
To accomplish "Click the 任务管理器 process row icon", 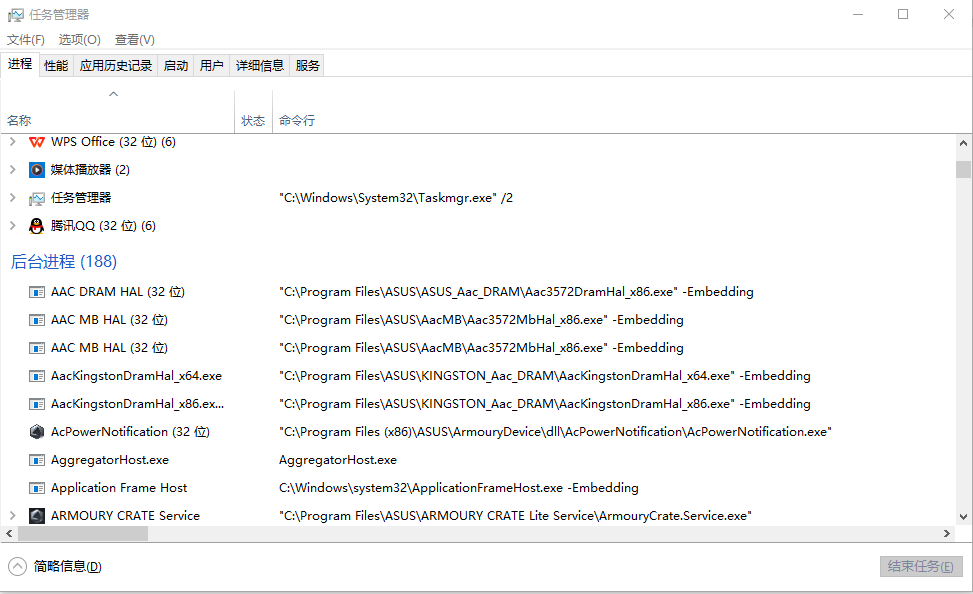I will coord(37,198).
